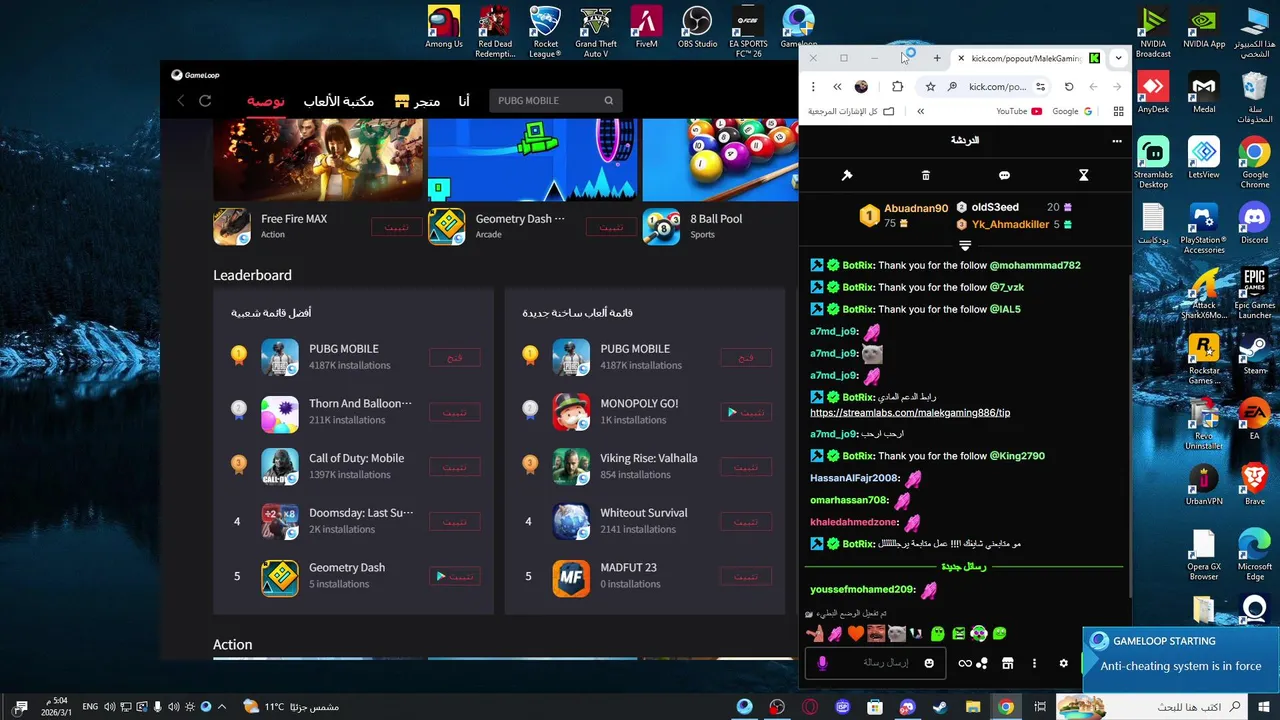Image resolution: width=1280 pixels, height=720 pixels.
Task: Click the 8 Ball Pool game icon
Action: coord(661,227)
